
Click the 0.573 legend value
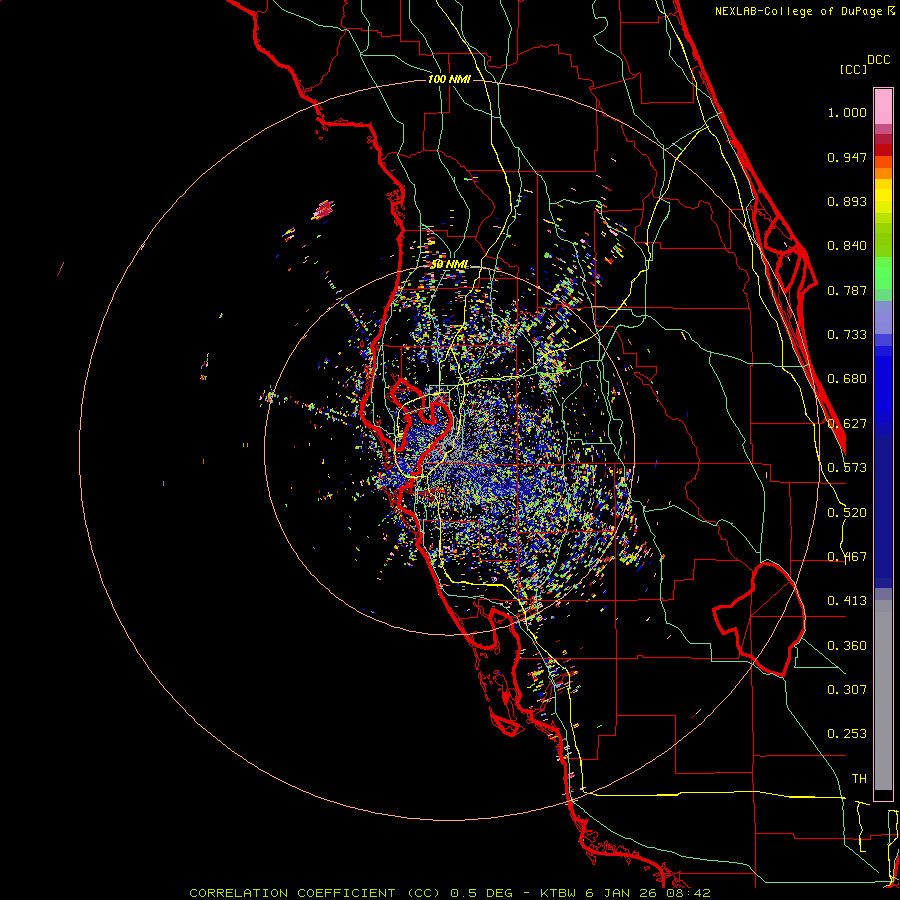point(847,468)
